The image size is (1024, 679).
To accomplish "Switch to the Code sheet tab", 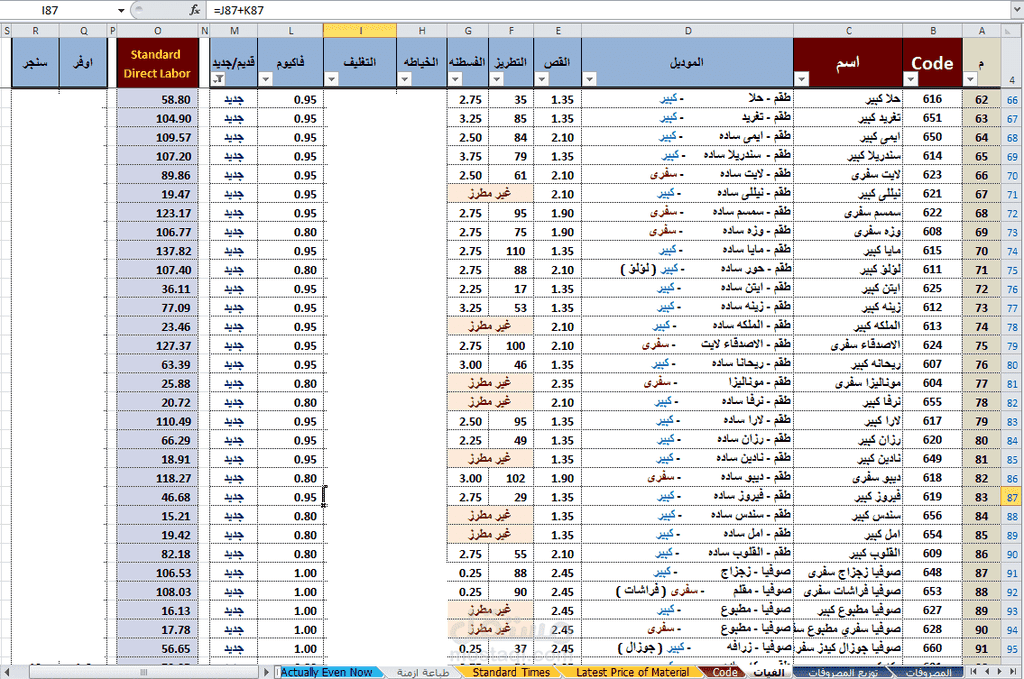I will [x=725, y=672].
